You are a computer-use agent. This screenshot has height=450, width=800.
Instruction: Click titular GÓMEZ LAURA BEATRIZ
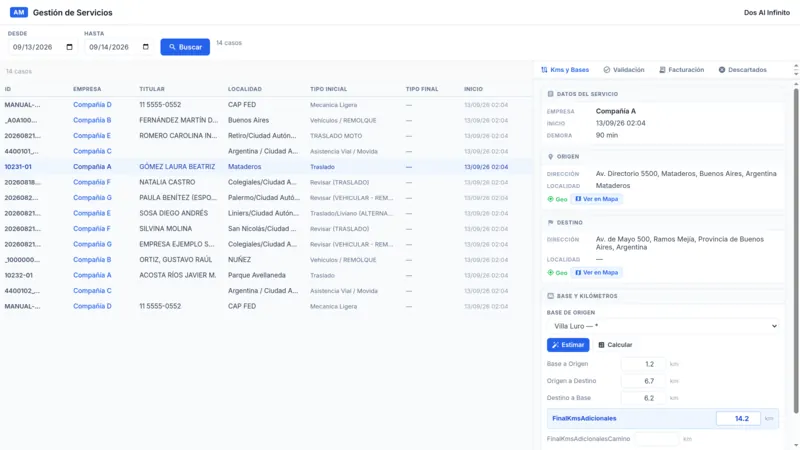pos(177,167)
